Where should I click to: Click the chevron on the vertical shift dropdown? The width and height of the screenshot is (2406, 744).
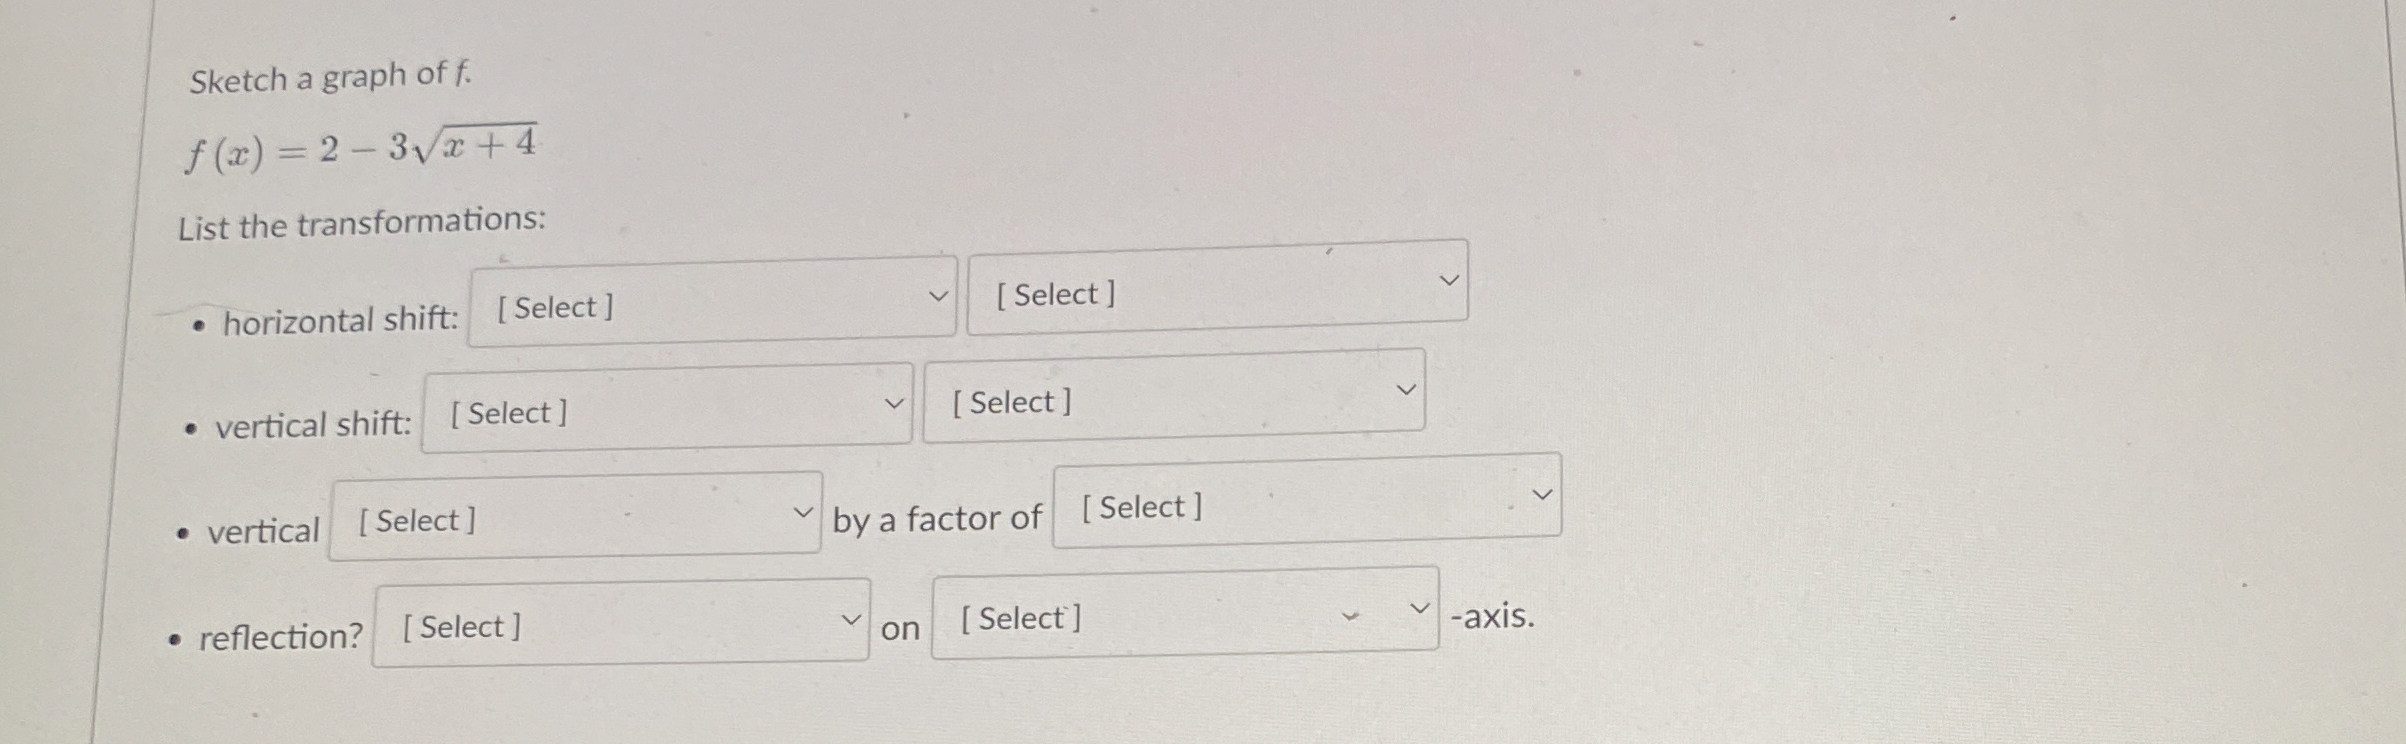tap(893, 402)
